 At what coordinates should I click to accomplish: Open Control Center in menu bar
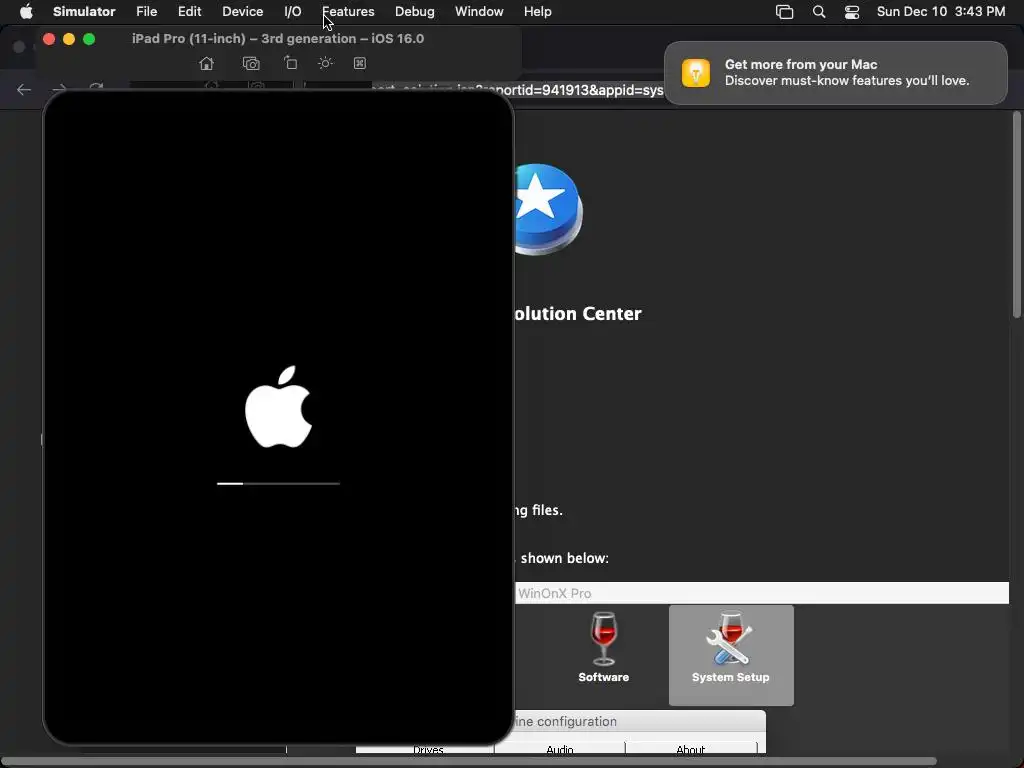click(852, 12)
